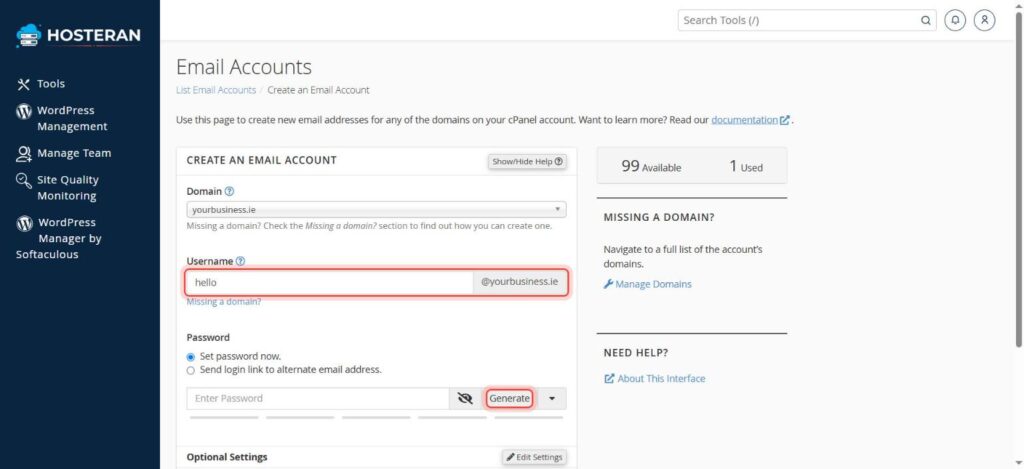This screenshot has height=469, width=1024.
Task: Open the documentation link
Action: 744,120
